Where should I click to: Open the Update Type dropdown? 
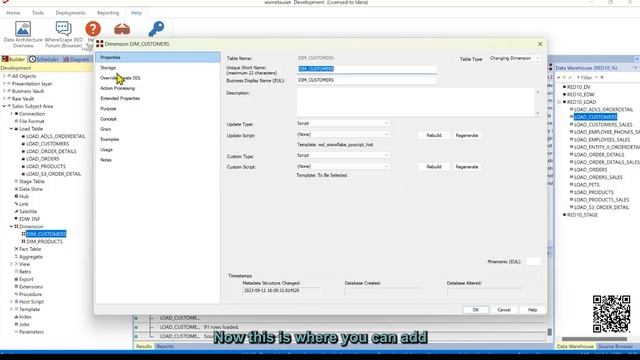[342, 123]
